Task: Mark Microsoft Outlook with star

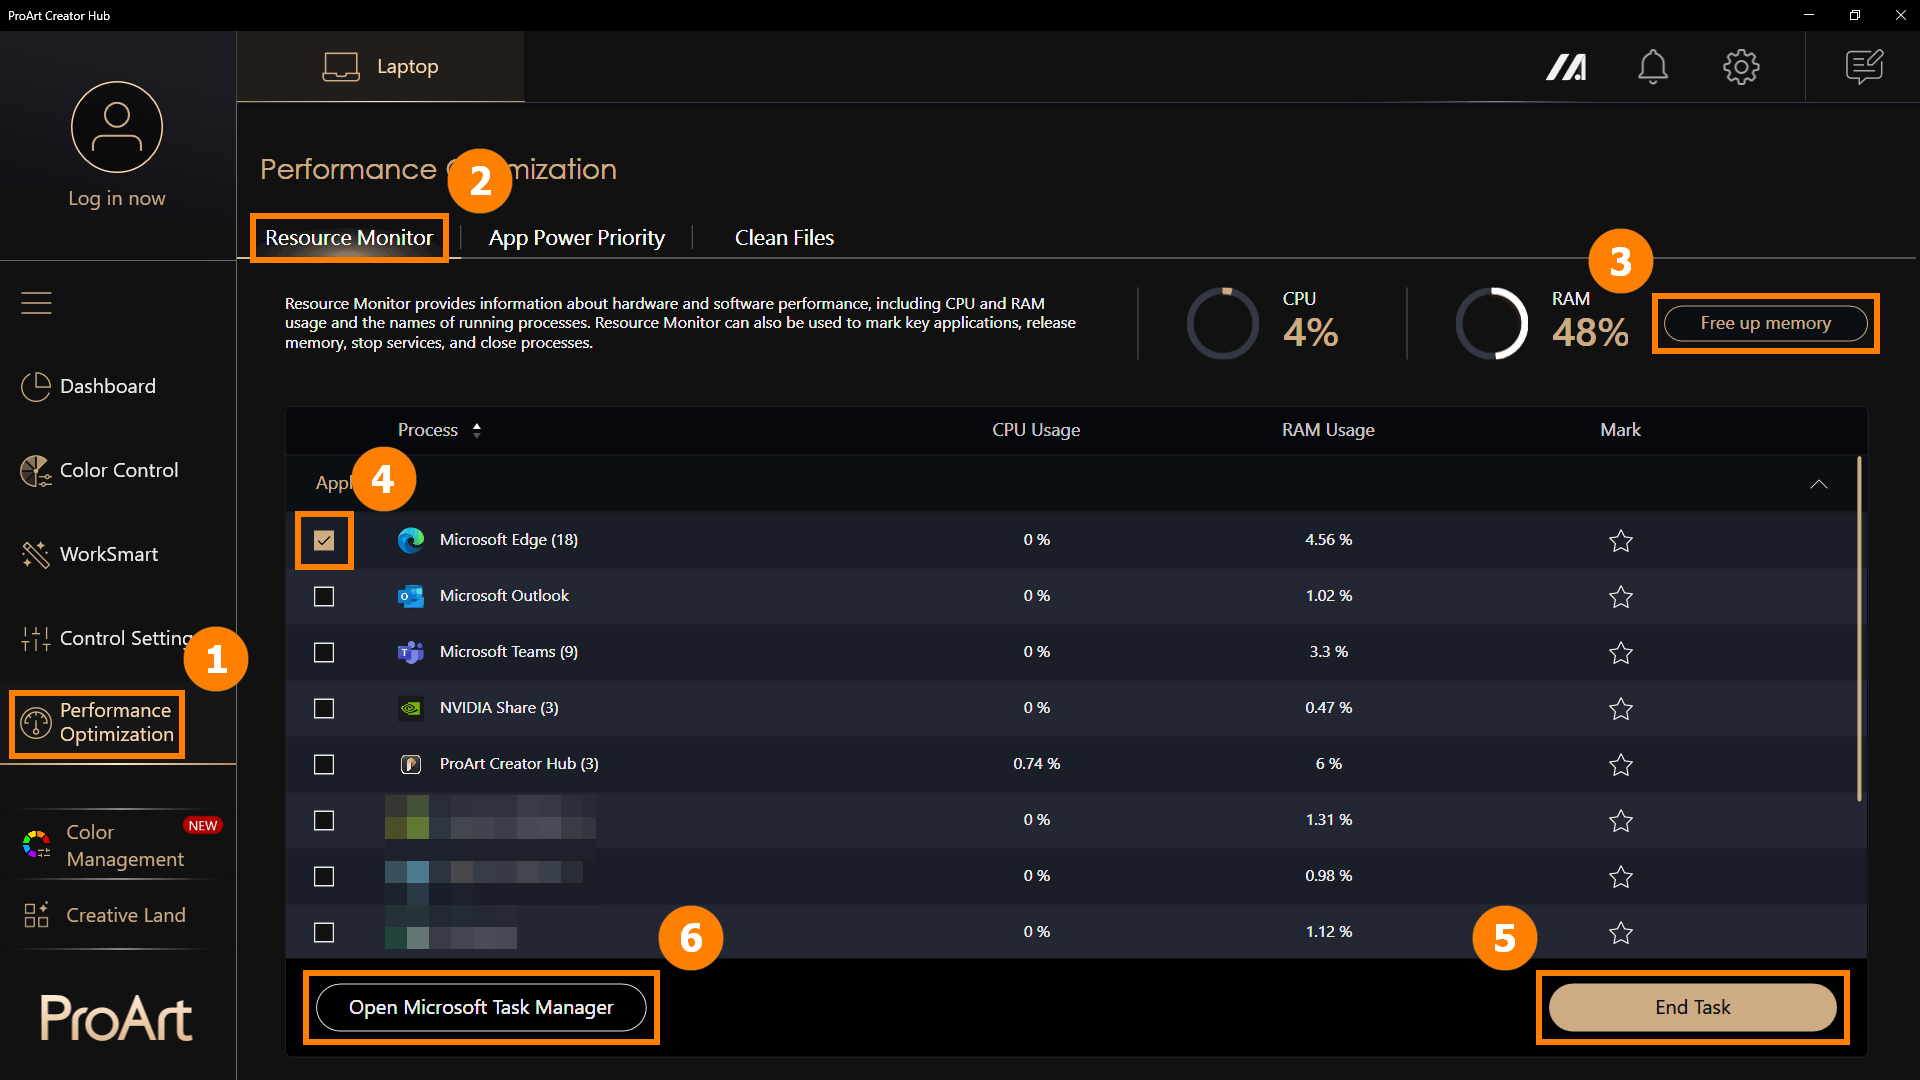Action: (x=1621, y=596)
